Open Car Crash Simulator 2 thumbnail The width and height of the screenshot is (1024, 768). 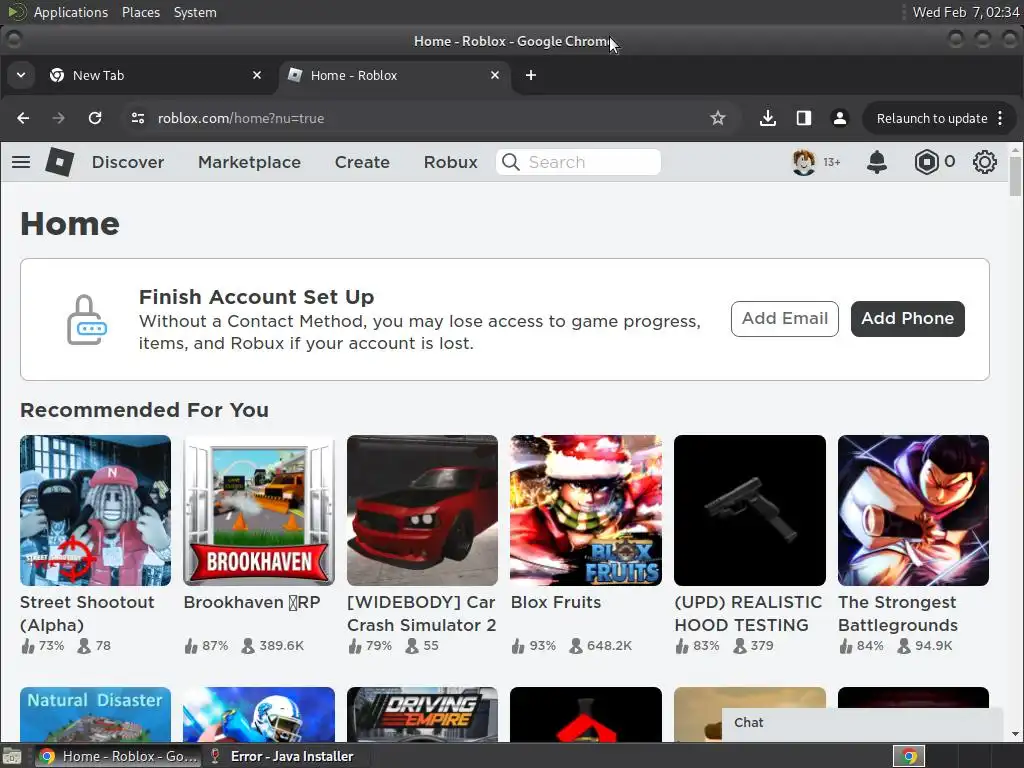coord(423,511)
